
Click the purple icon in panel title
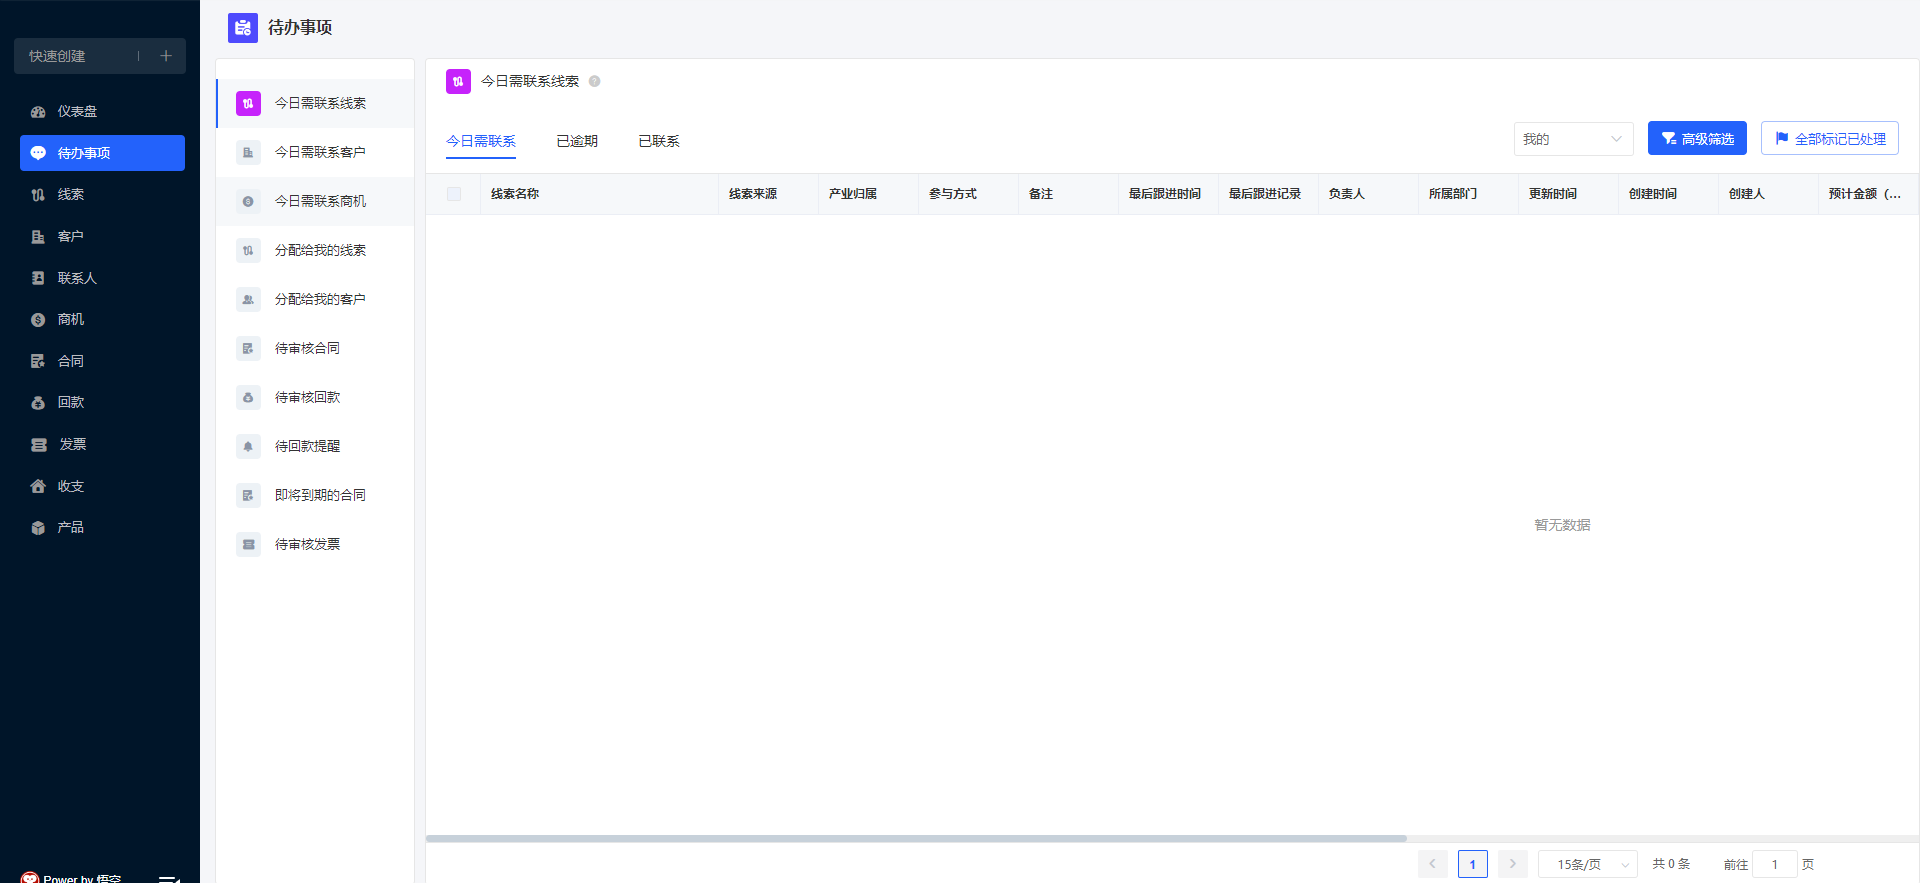(458, 81)
